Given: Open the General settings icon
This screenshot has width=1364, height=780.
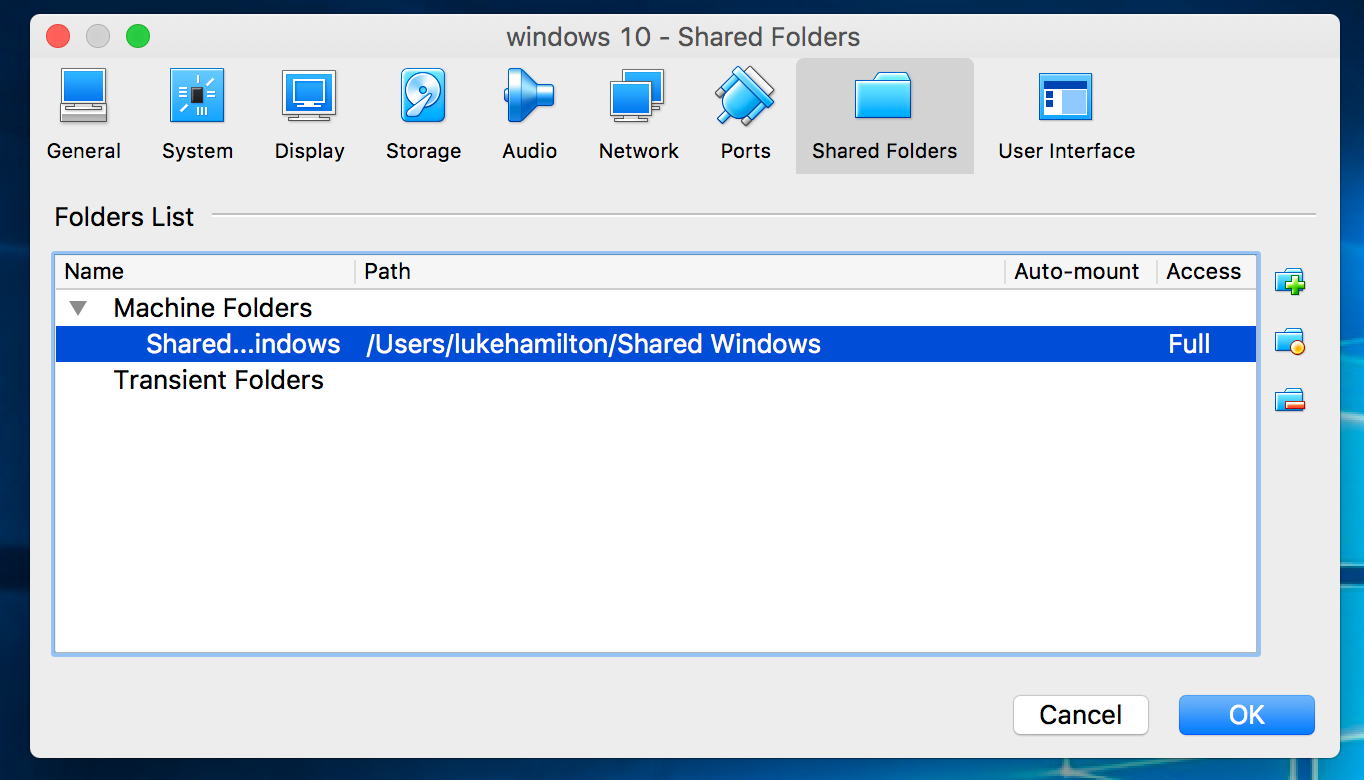Looking at the screenshot, I should pyautogui.click(x=84, y=96).
